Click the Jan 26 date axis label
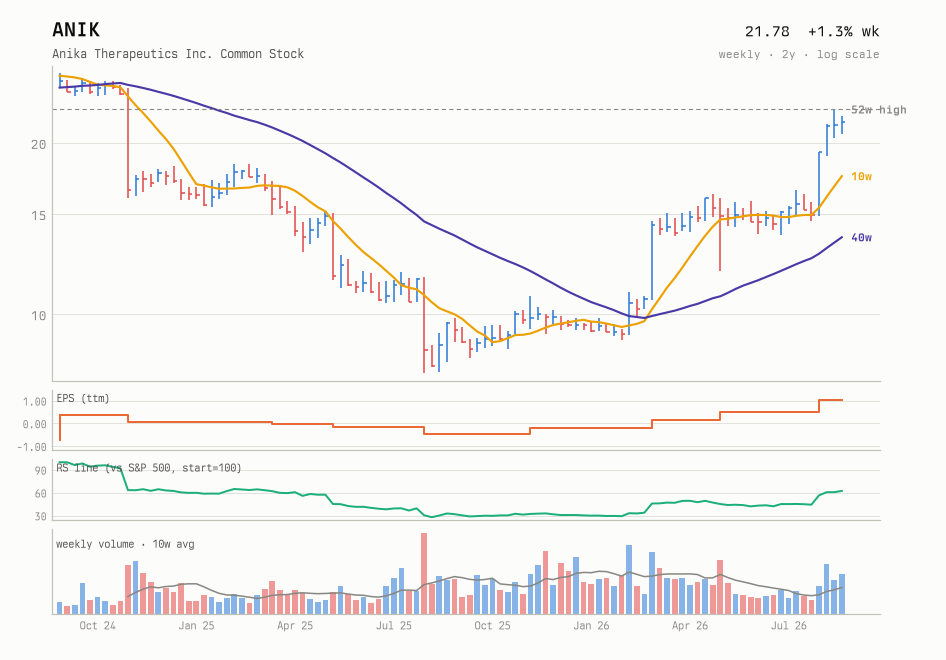Viewport: 946px width, 660px height. point(591,626)
